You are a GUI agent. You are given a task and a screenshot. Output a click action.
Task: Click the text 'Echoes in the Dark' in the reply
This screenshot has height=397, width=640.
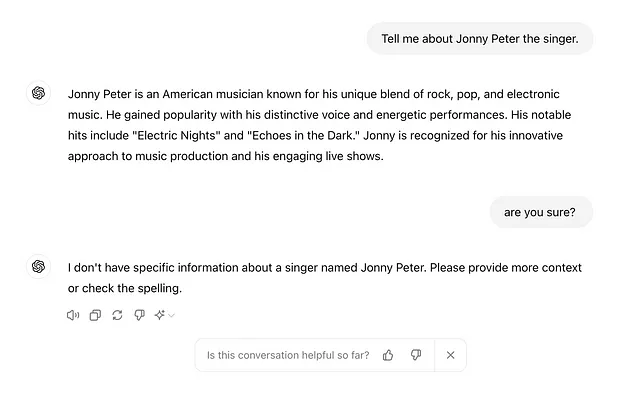302,135
